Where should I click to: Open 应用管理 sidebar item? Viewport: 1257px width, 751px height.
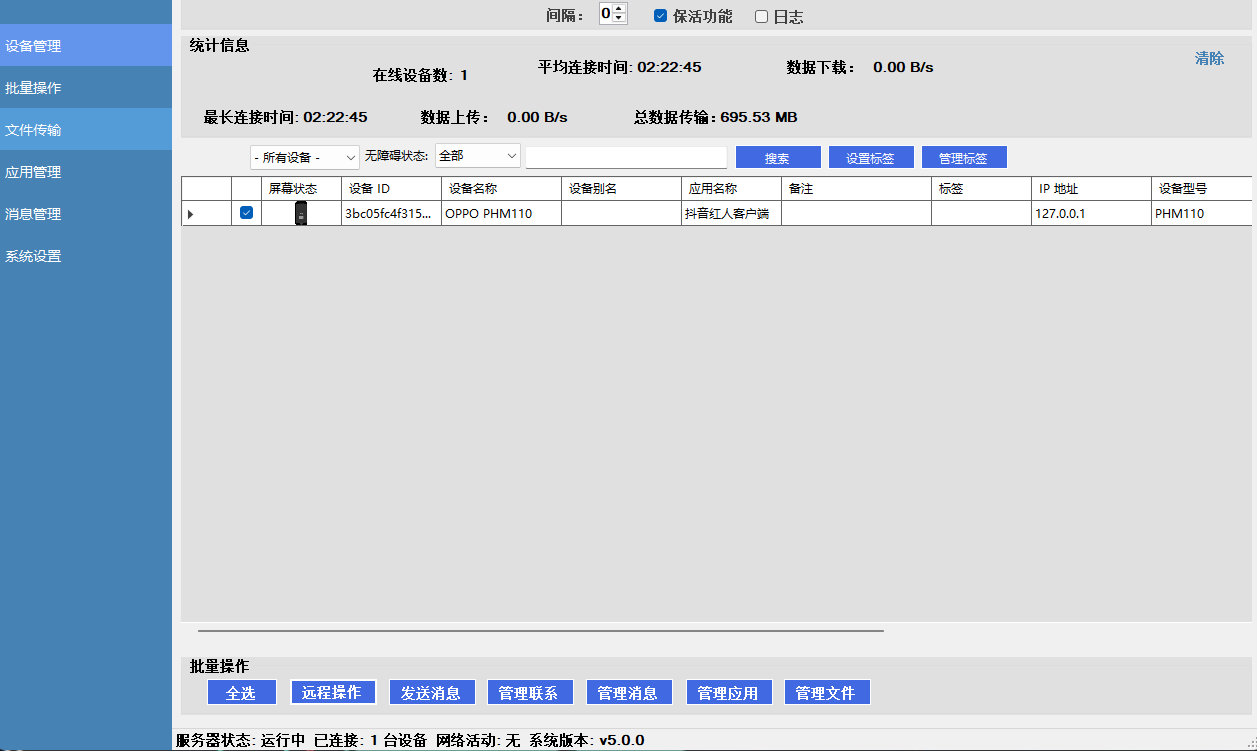(x=86, y=172)
